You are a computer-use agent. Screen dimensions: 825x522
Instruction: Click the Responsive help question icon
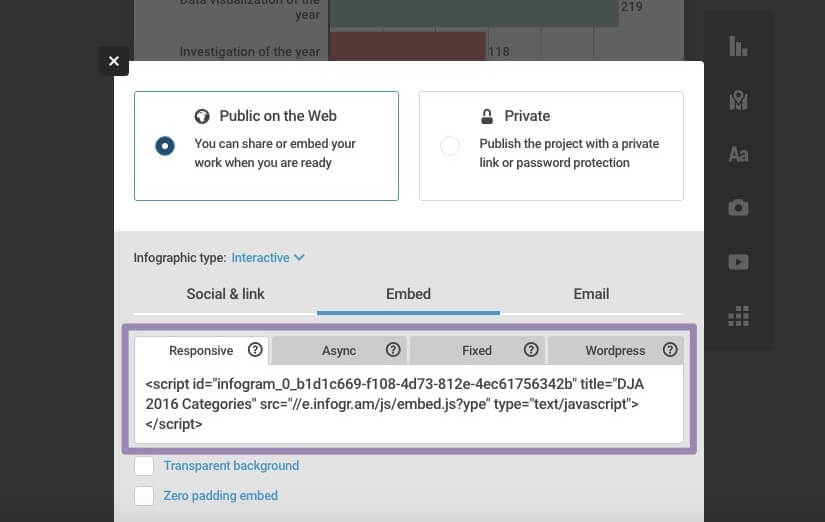tap(255, 350)
